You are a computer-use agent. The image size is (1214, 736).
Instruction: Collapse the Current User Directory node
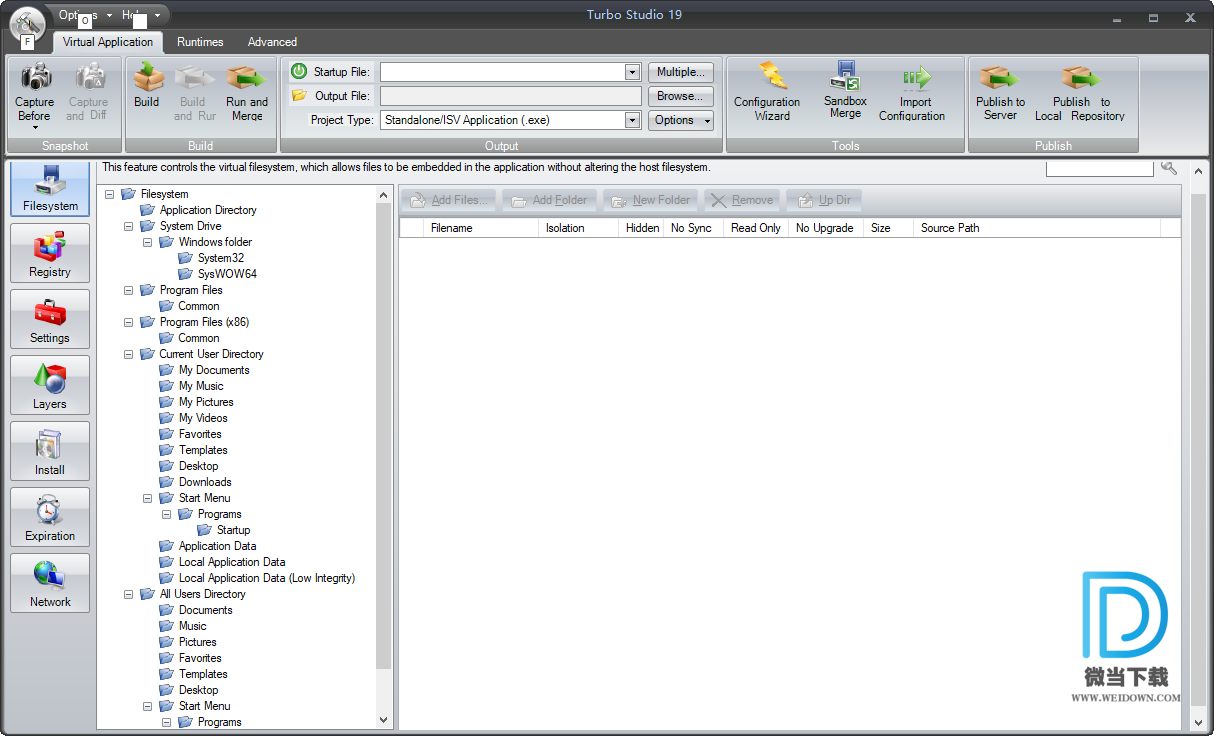coord(129,354)
